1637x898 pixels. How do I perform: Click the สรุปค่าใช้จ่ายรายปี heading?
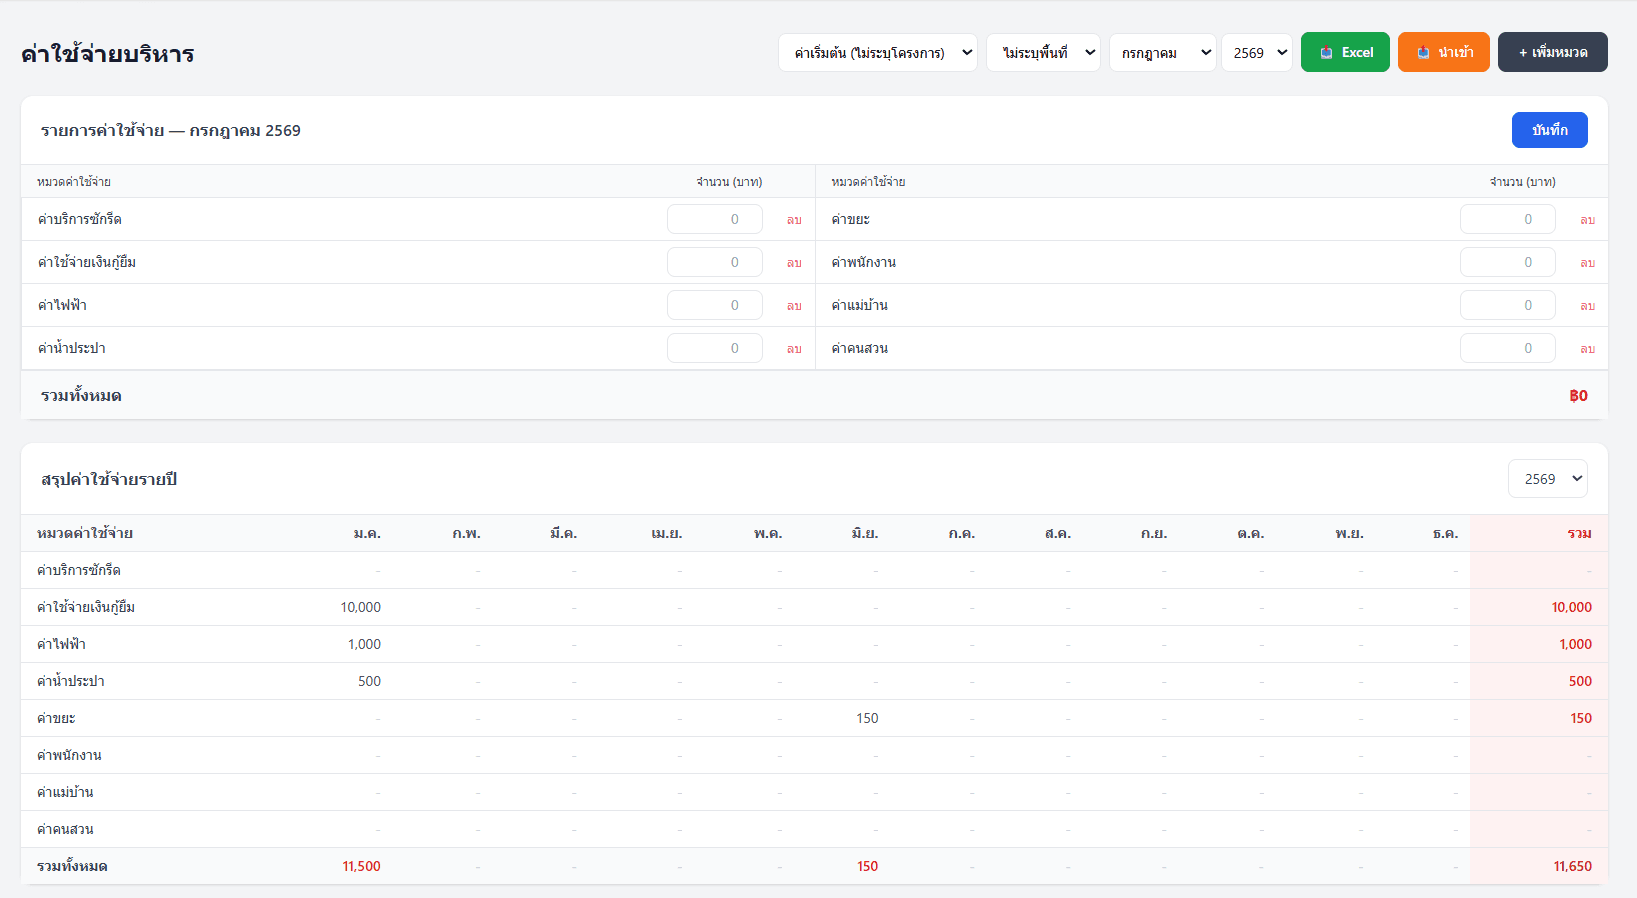click(x=109, y=479)
